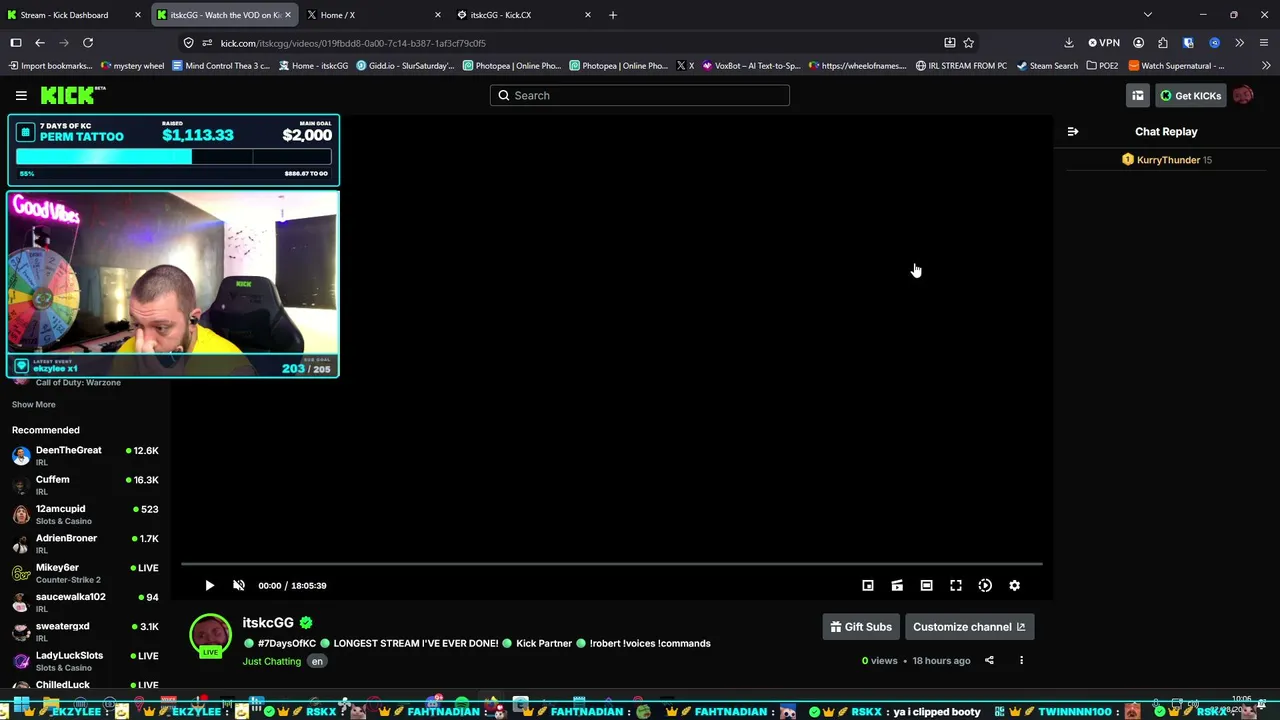Image resolution: width=1280 pixels, height=720 pixels.
Task: Toggle the browser VPN
Action: (x=1104, y=43)
